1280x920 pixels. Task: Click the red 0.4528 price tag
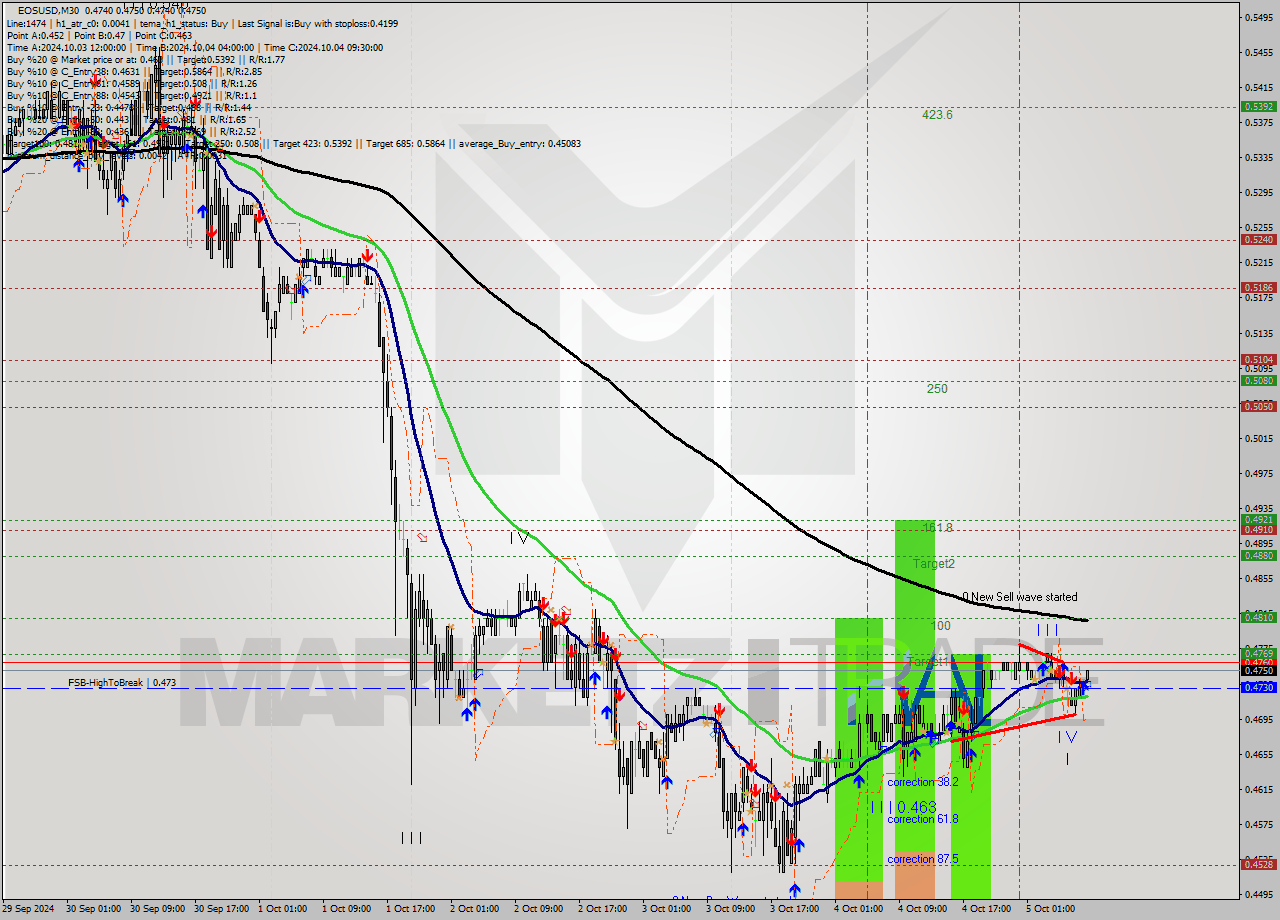tap(1258, 864)
